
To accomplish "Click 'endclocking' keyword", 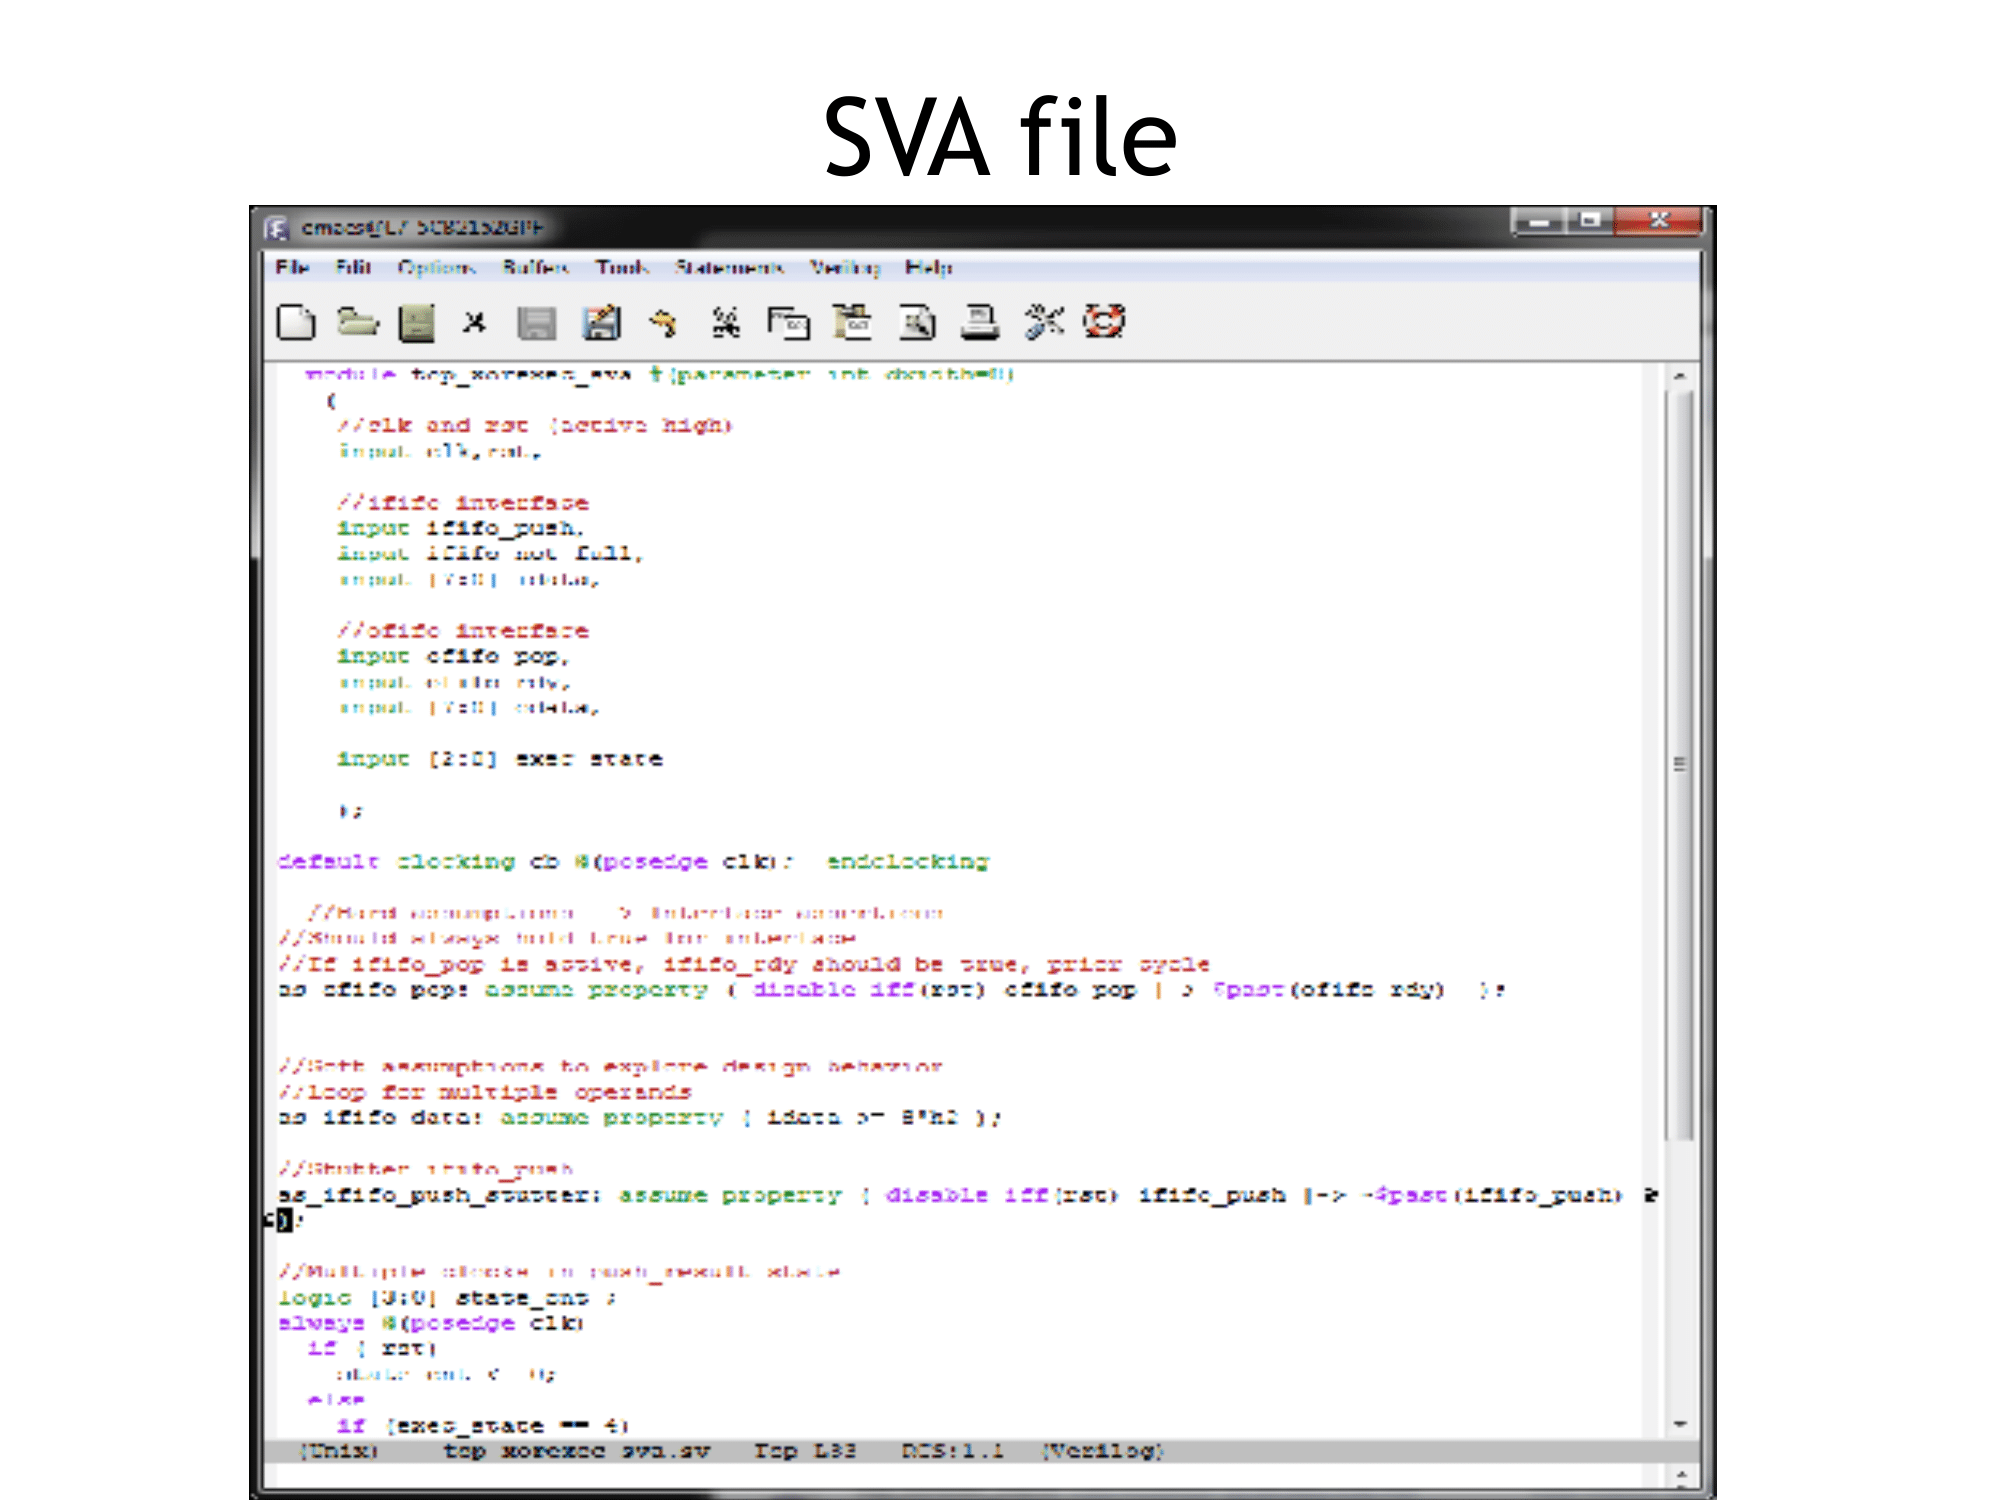I will (x=908, y=862).
